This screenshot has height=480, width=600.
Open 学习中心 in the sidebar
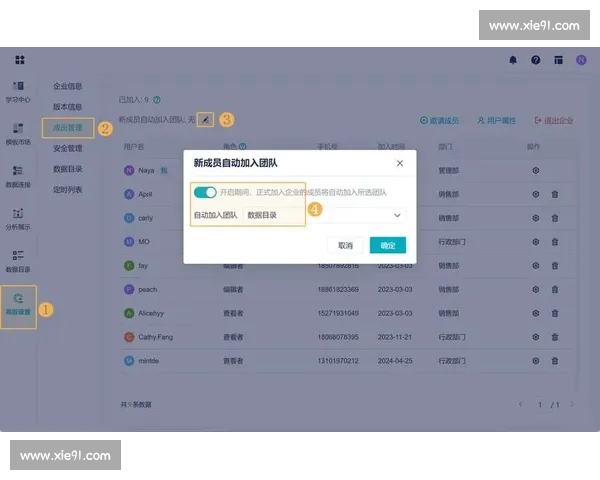[x=18, y=92]
